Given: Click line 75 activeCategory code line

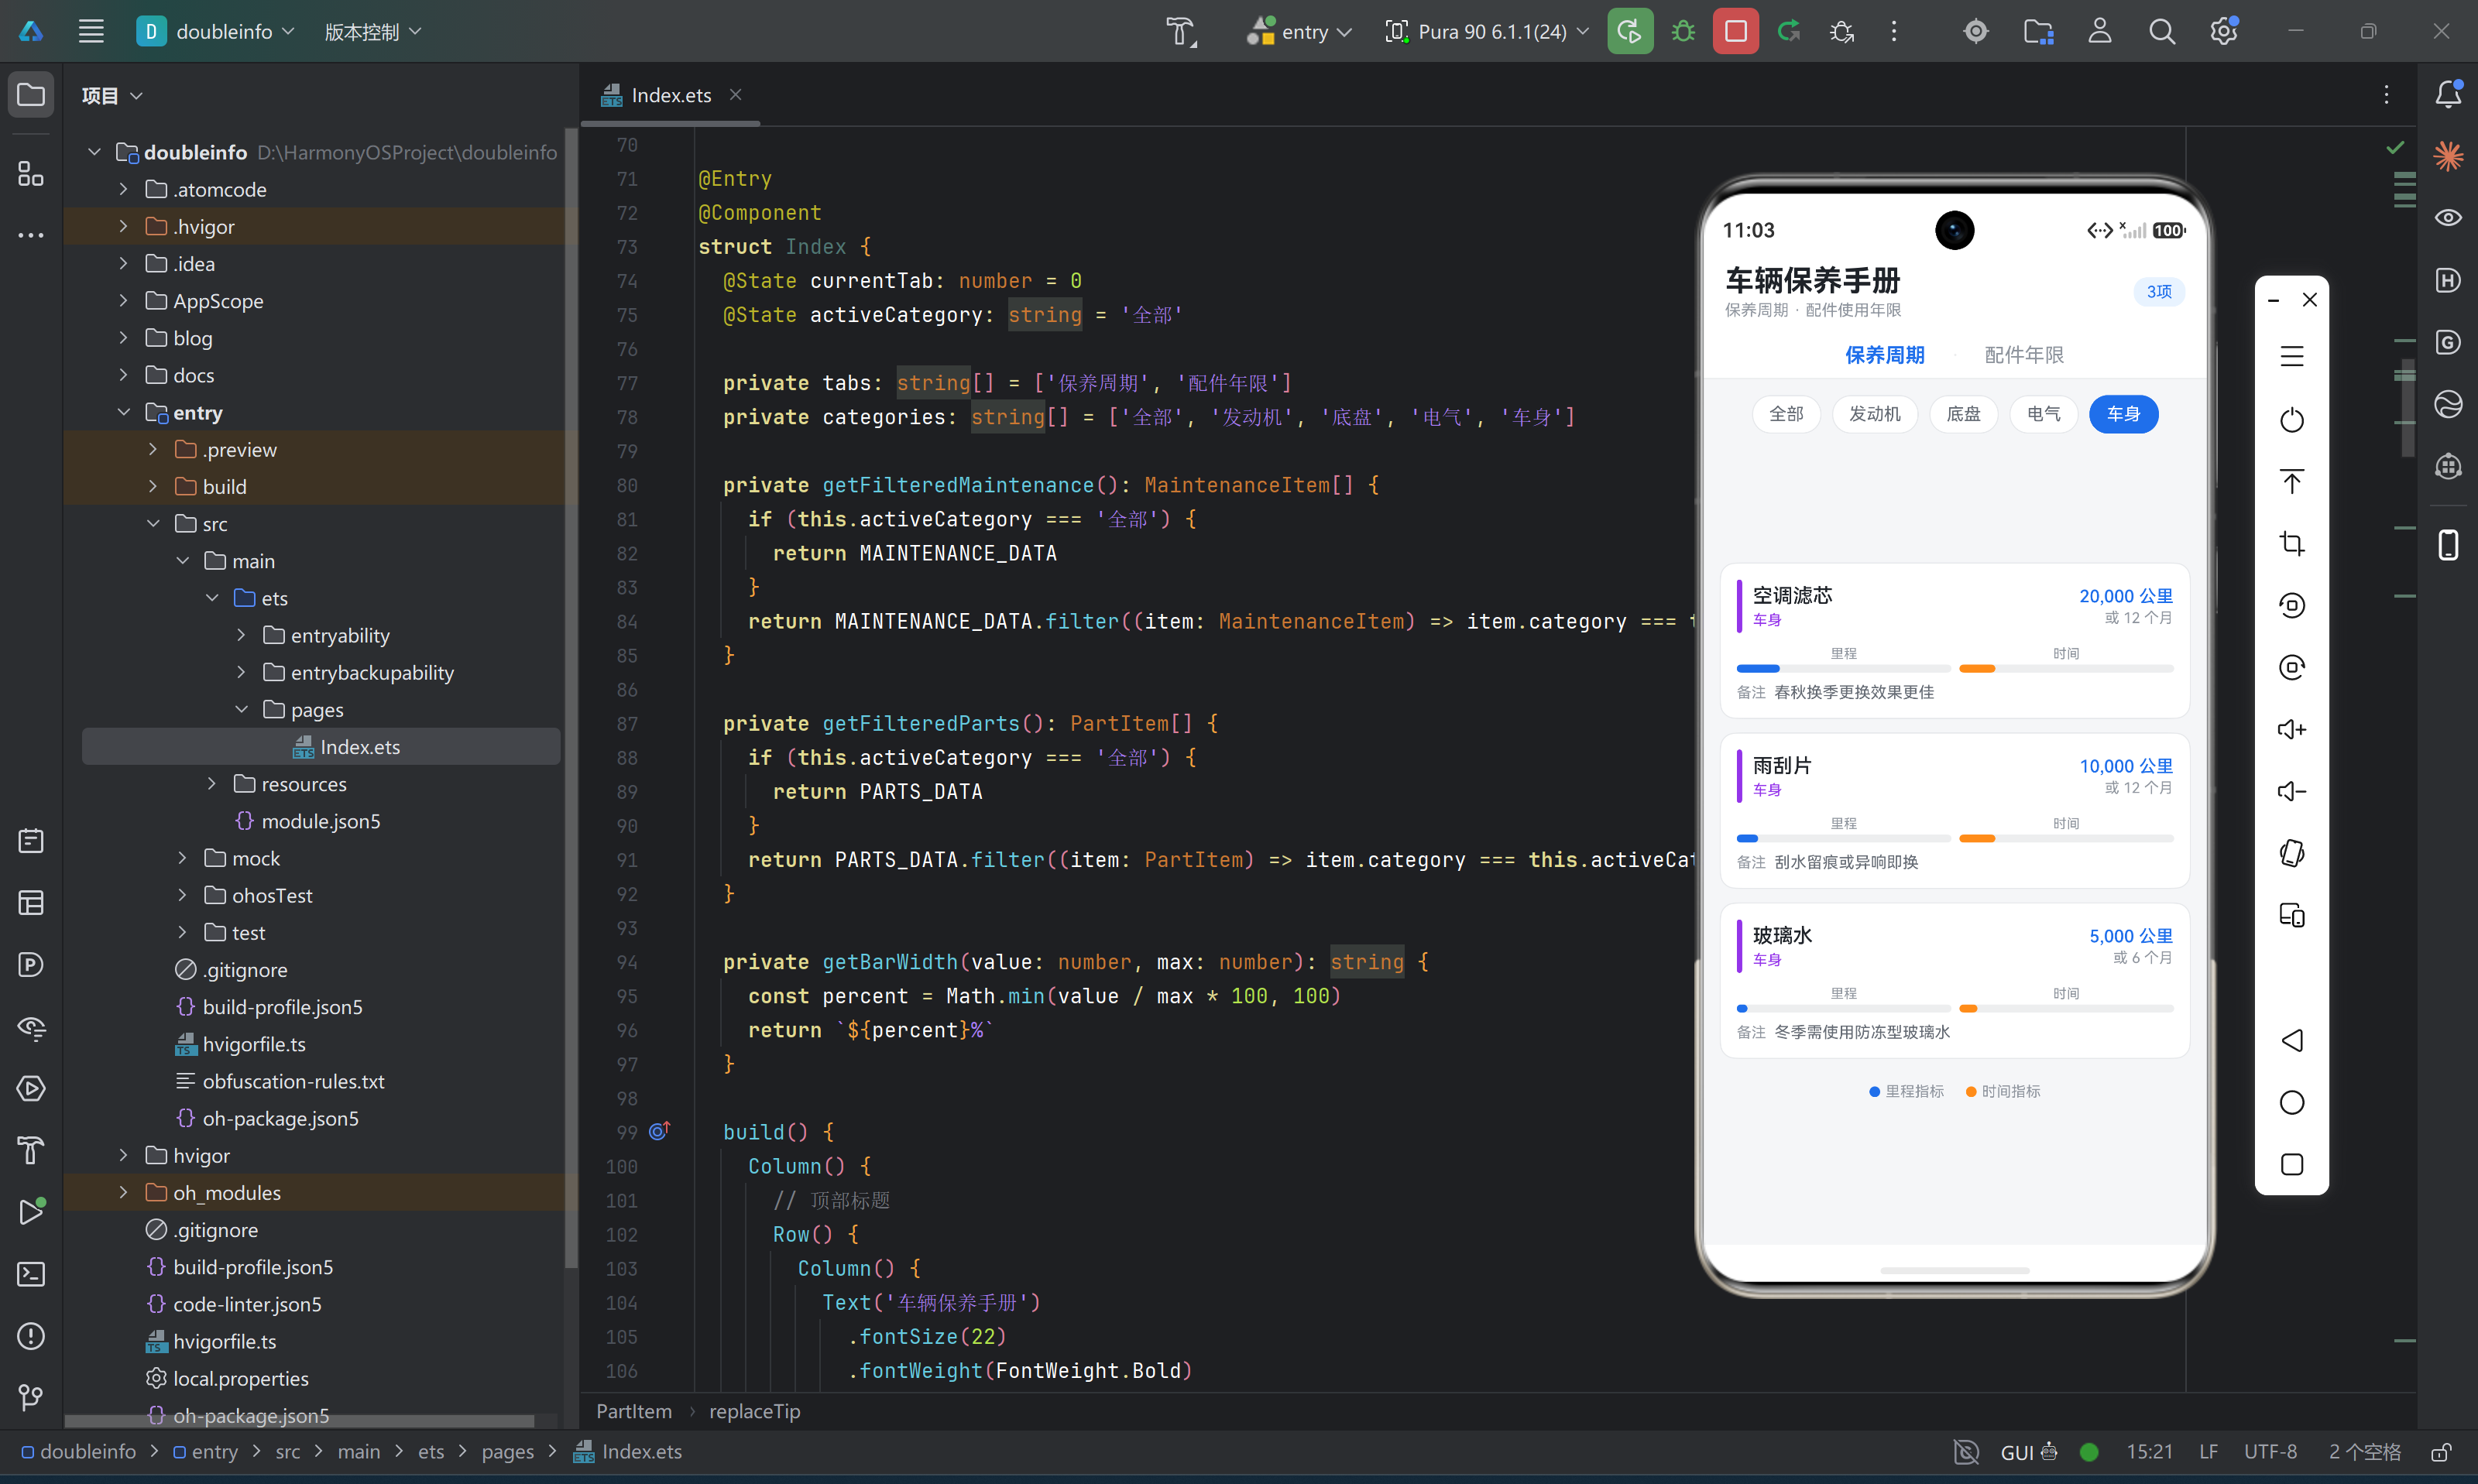Looking at the screenshot, I should [953, 315].
